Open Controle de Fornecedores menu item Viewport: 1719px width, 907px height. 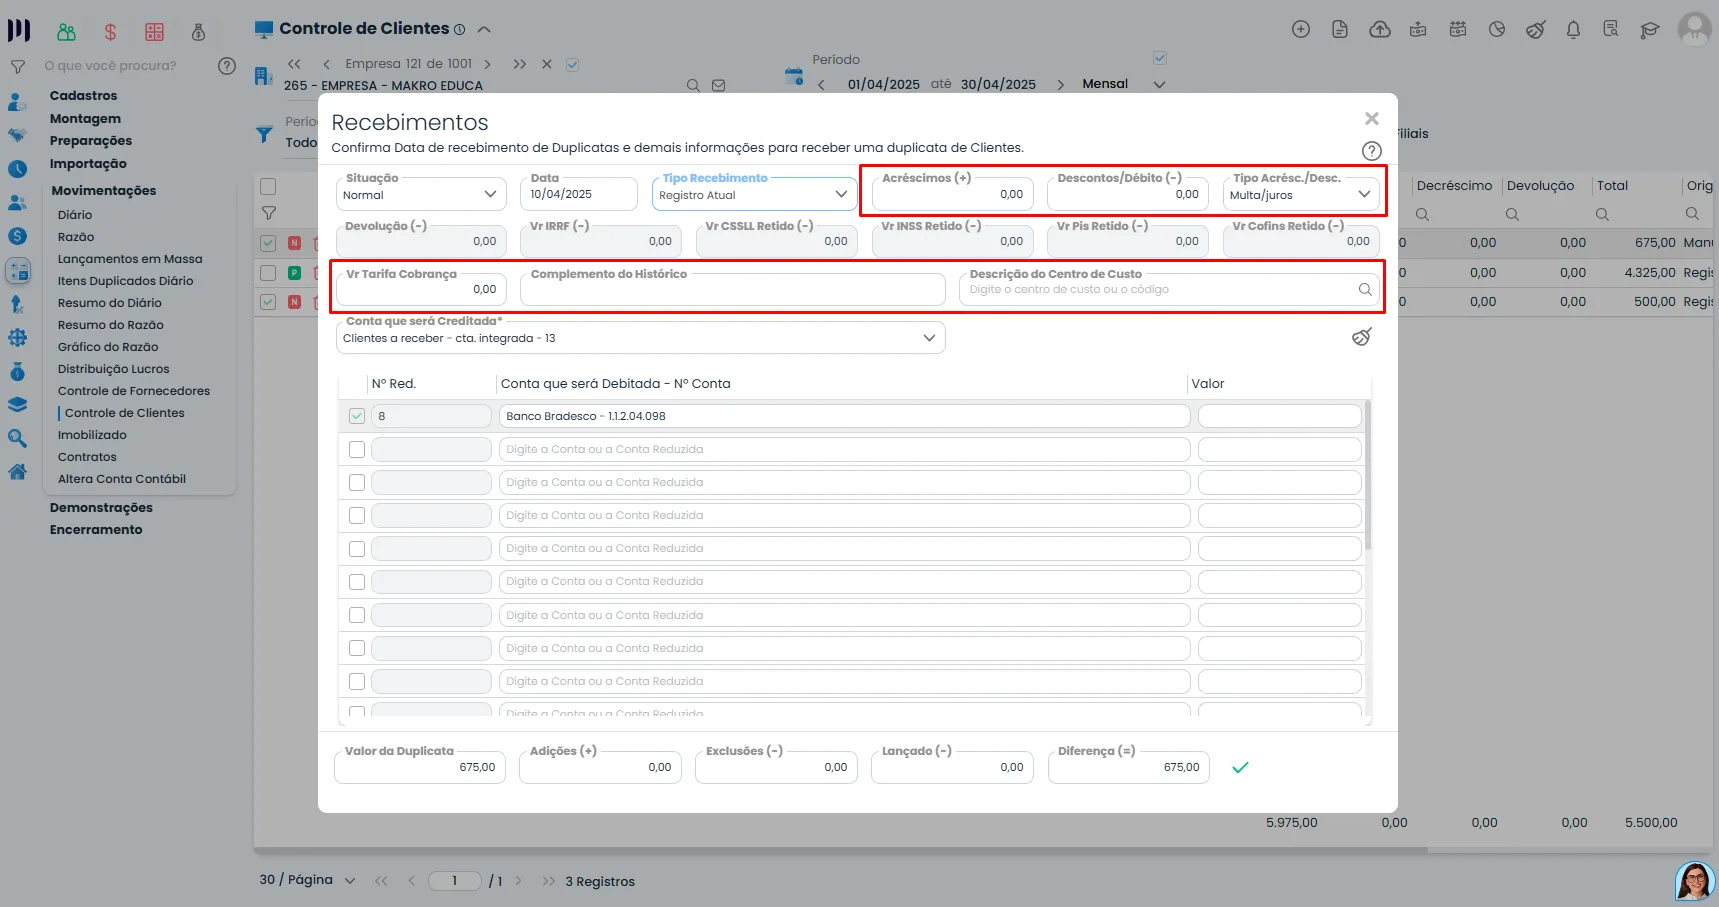[x=134, y=391]
